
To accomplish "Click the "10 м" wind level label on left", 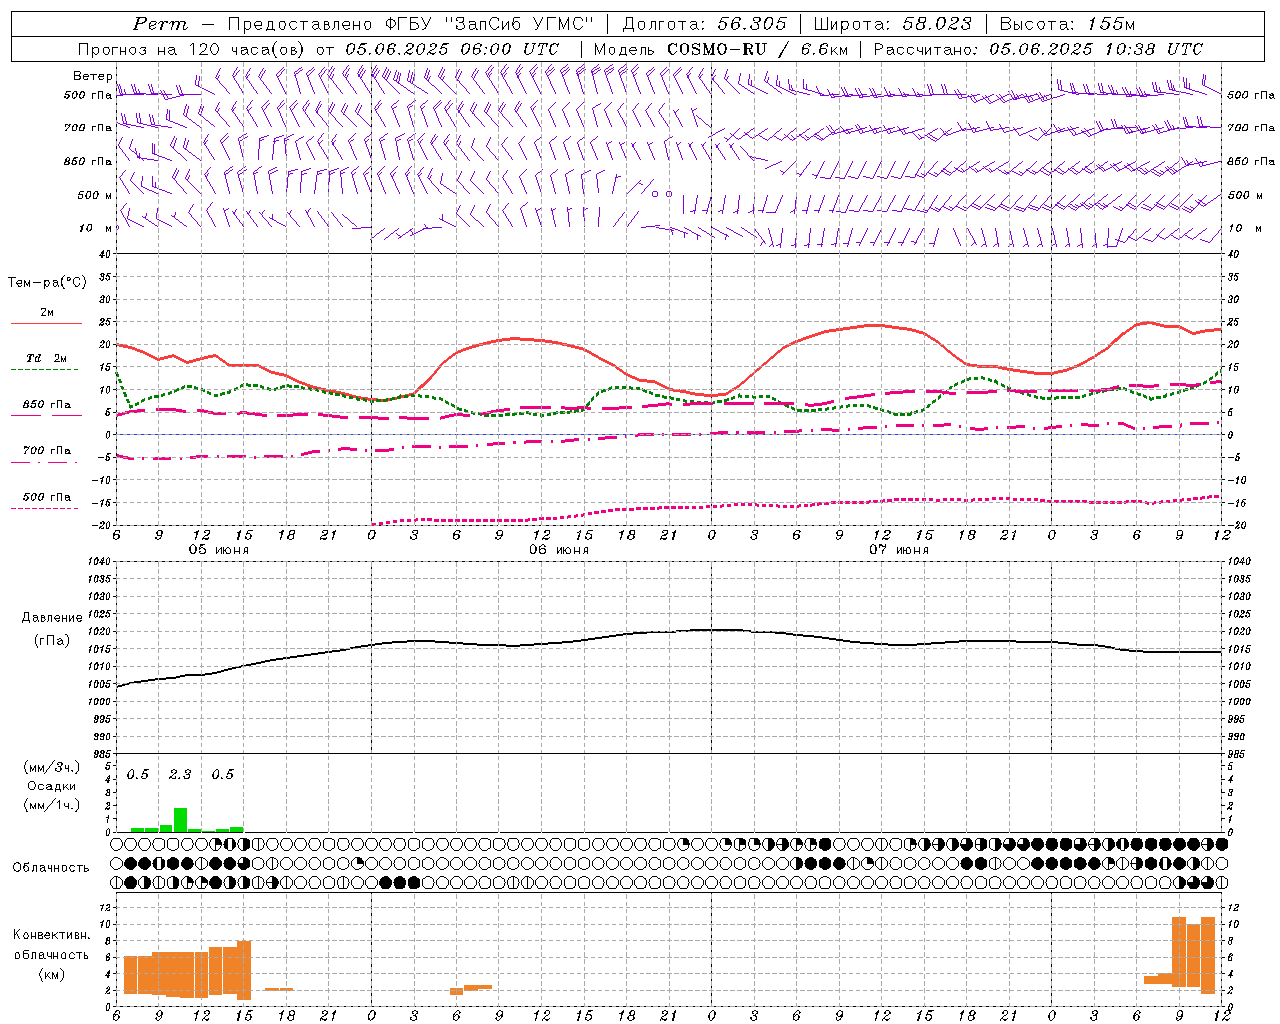I will 96,228.
